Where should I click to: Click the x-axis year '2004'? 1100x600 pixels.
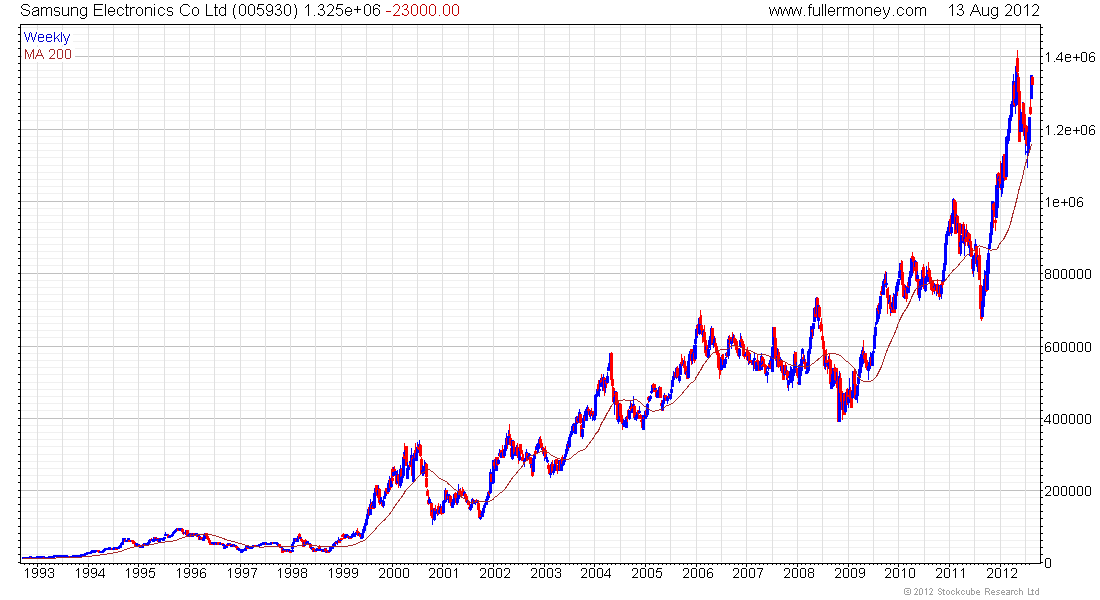click(596, 573)
